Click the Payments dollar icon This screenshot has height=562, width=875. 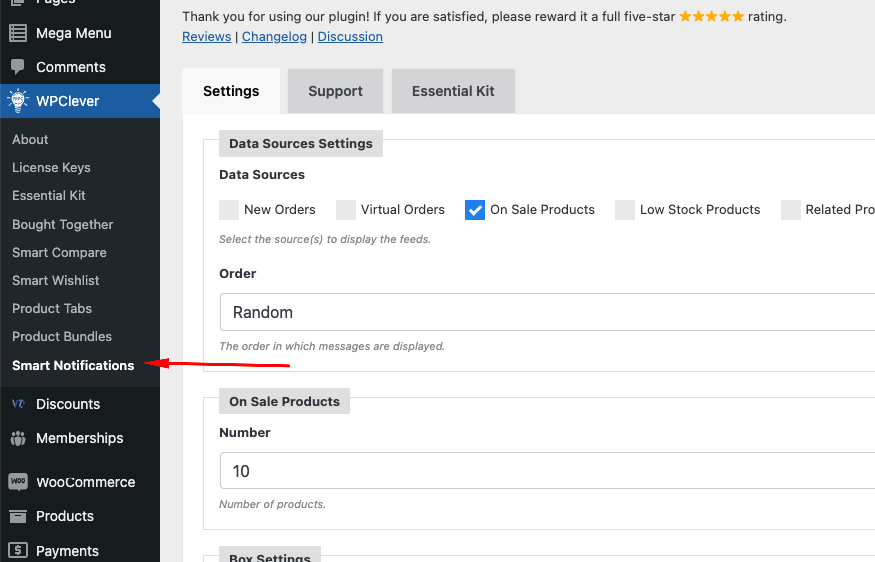tap(18, 551)
